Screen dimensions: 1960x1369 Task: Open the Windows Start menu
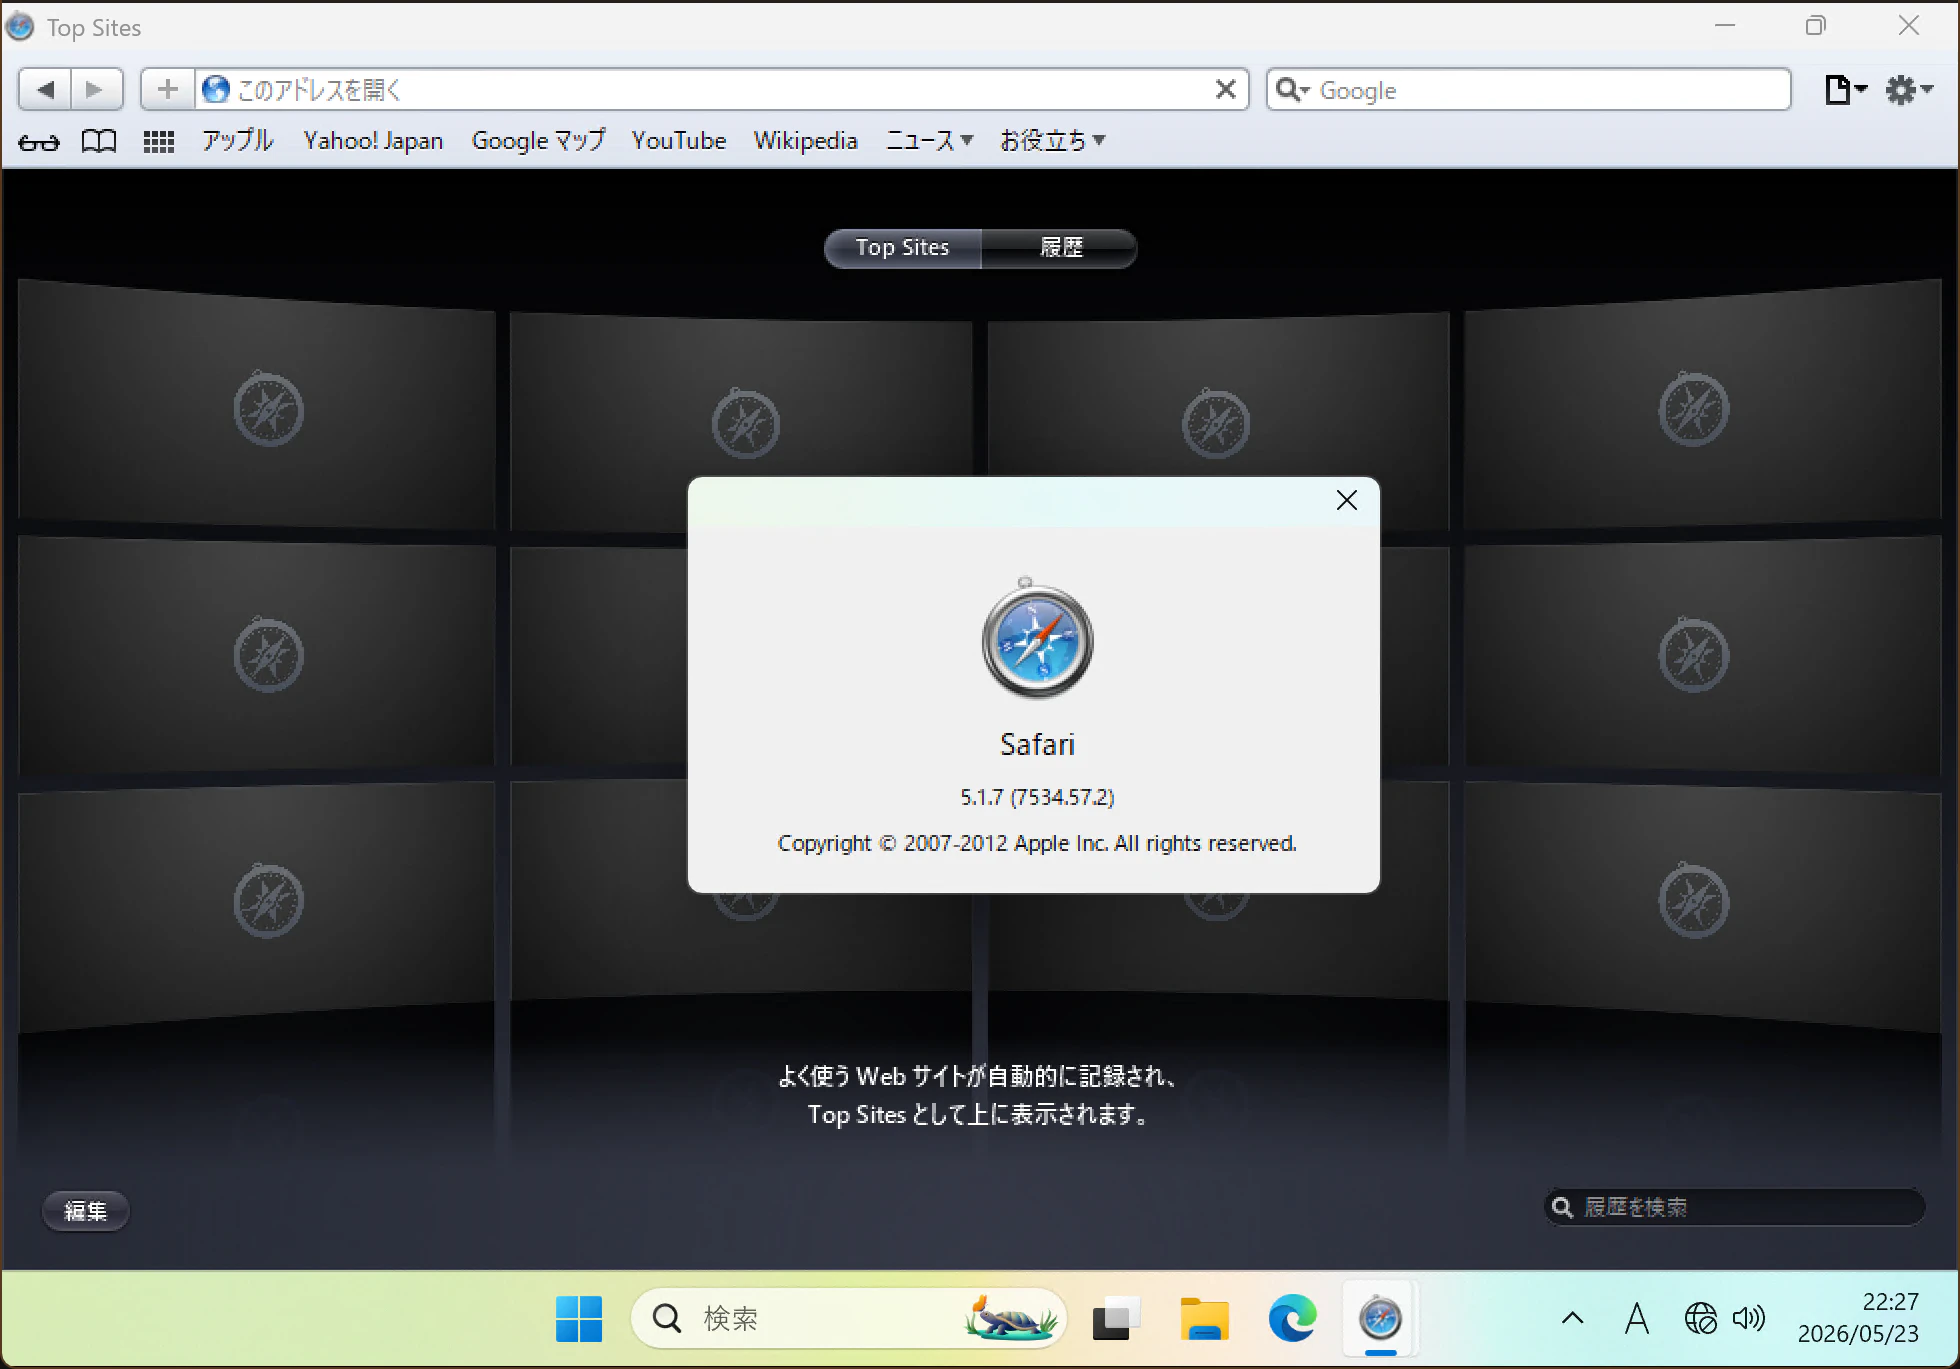(579, 1319)
